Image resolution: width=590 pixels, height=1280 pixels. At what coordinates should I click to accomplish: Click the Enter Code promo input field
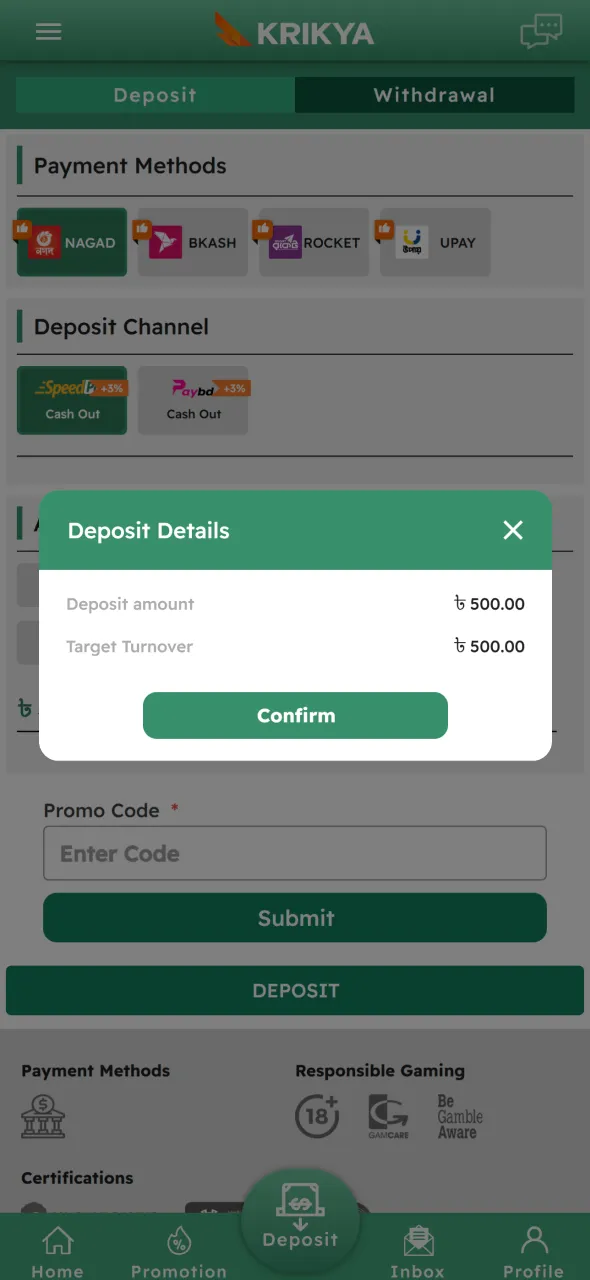(x=295, y=853)
